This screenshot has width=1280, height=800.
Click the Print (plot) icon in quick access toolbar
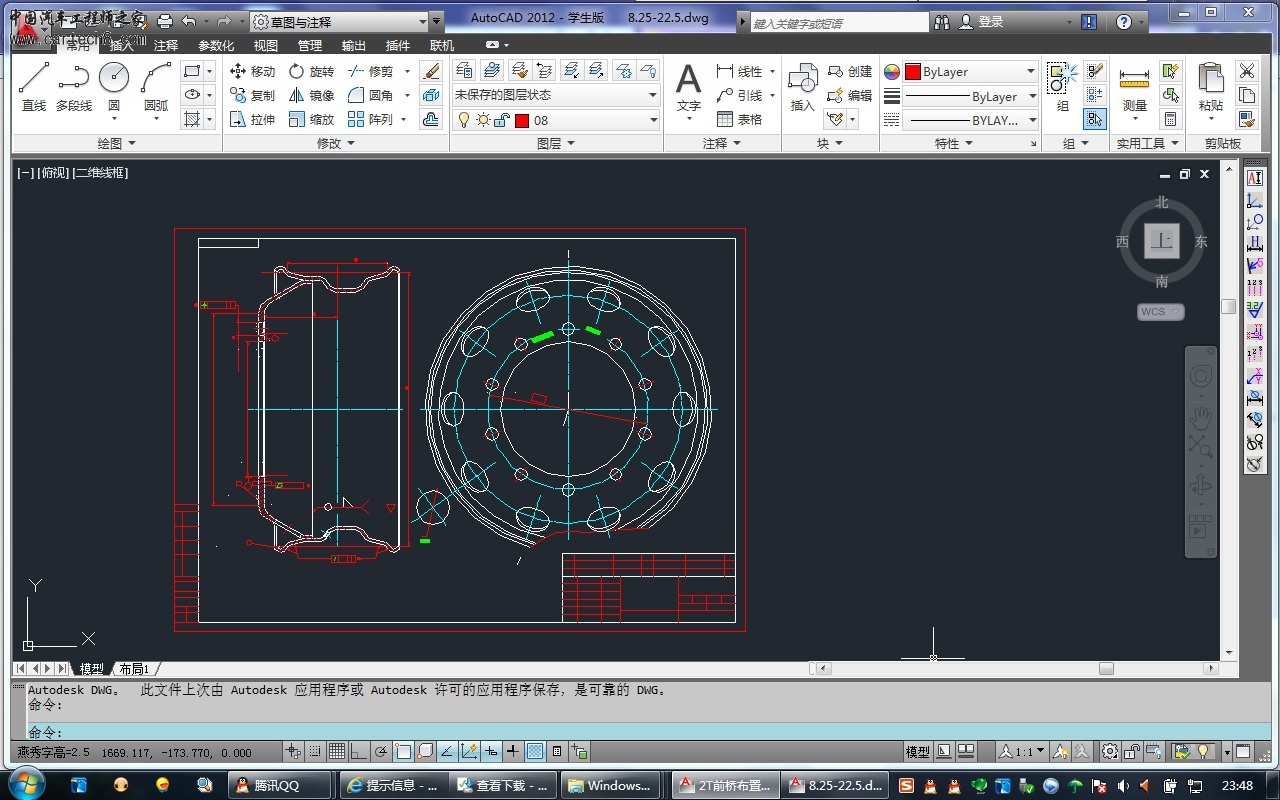165,21
